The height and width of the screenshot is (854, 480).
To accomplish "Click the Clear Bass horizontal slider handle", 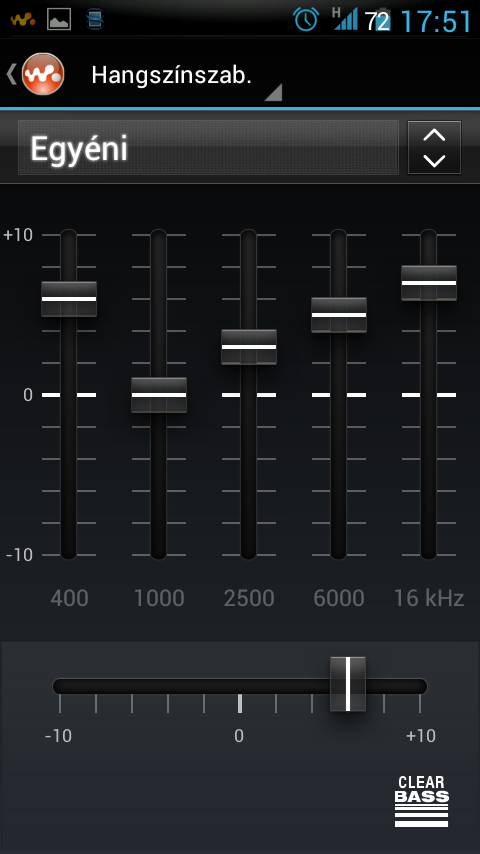I will tap(348, 684).
